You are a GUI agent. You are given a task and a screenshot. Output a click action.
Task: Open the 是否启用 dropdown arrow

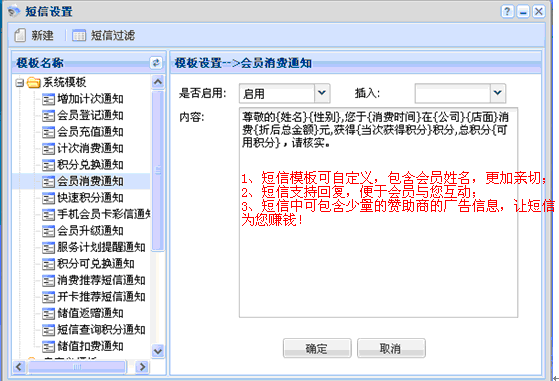pyautogui.click(x=322, y=93)
